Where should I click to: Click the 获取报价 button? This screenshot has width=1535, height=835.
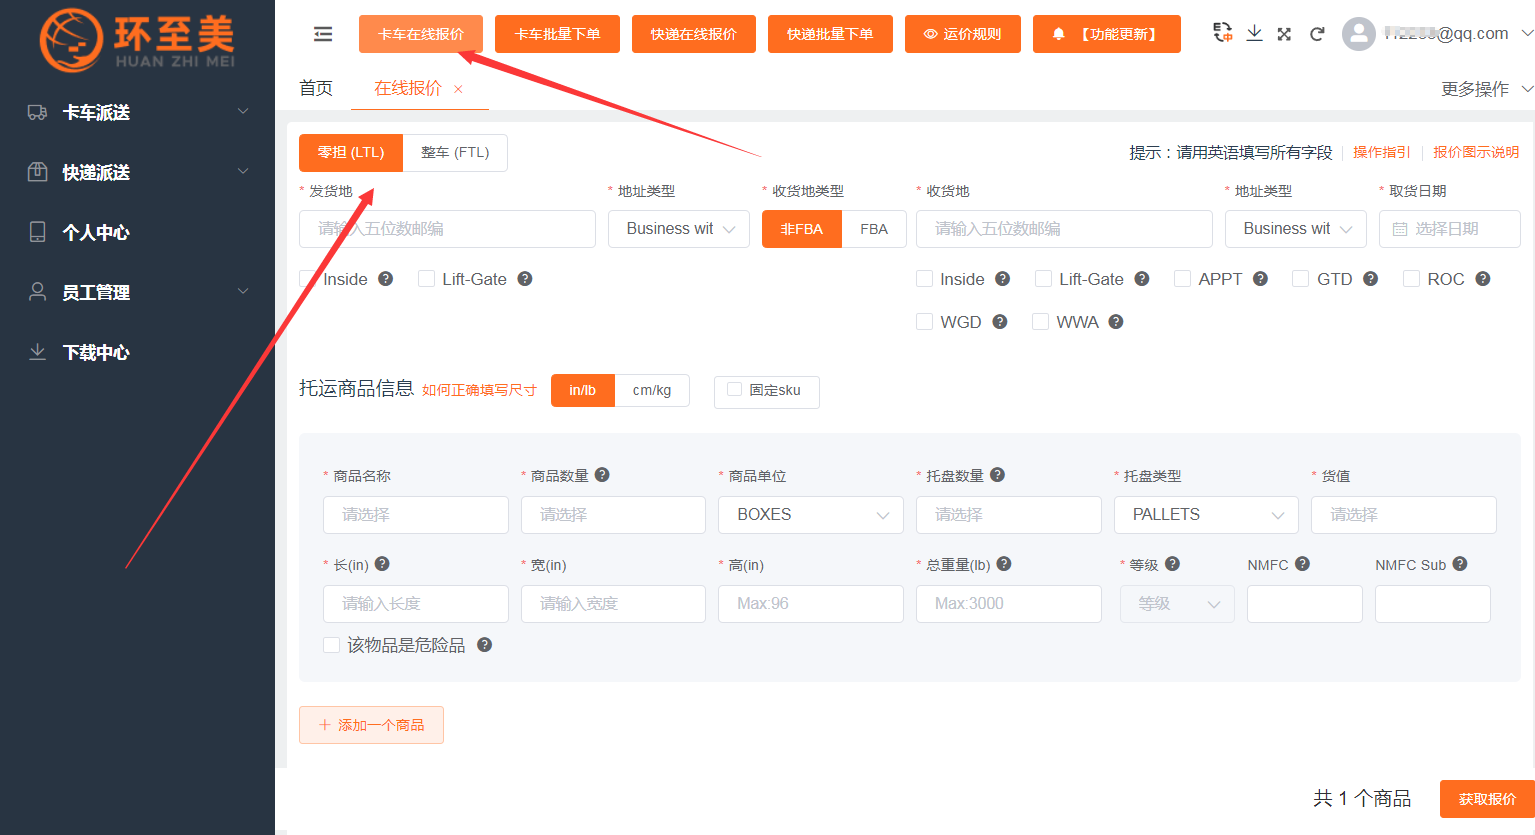coord(1486,799)
